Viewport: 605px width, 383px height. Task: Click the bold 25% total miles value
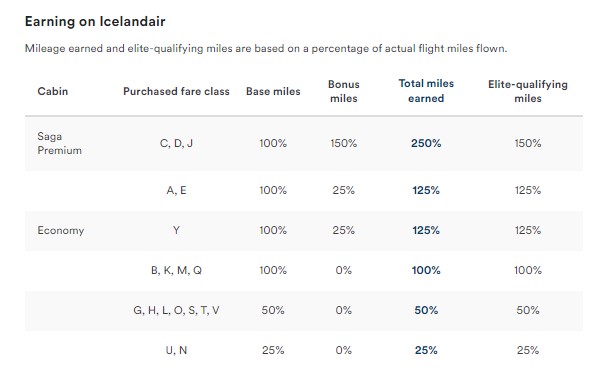click(426, 350)
